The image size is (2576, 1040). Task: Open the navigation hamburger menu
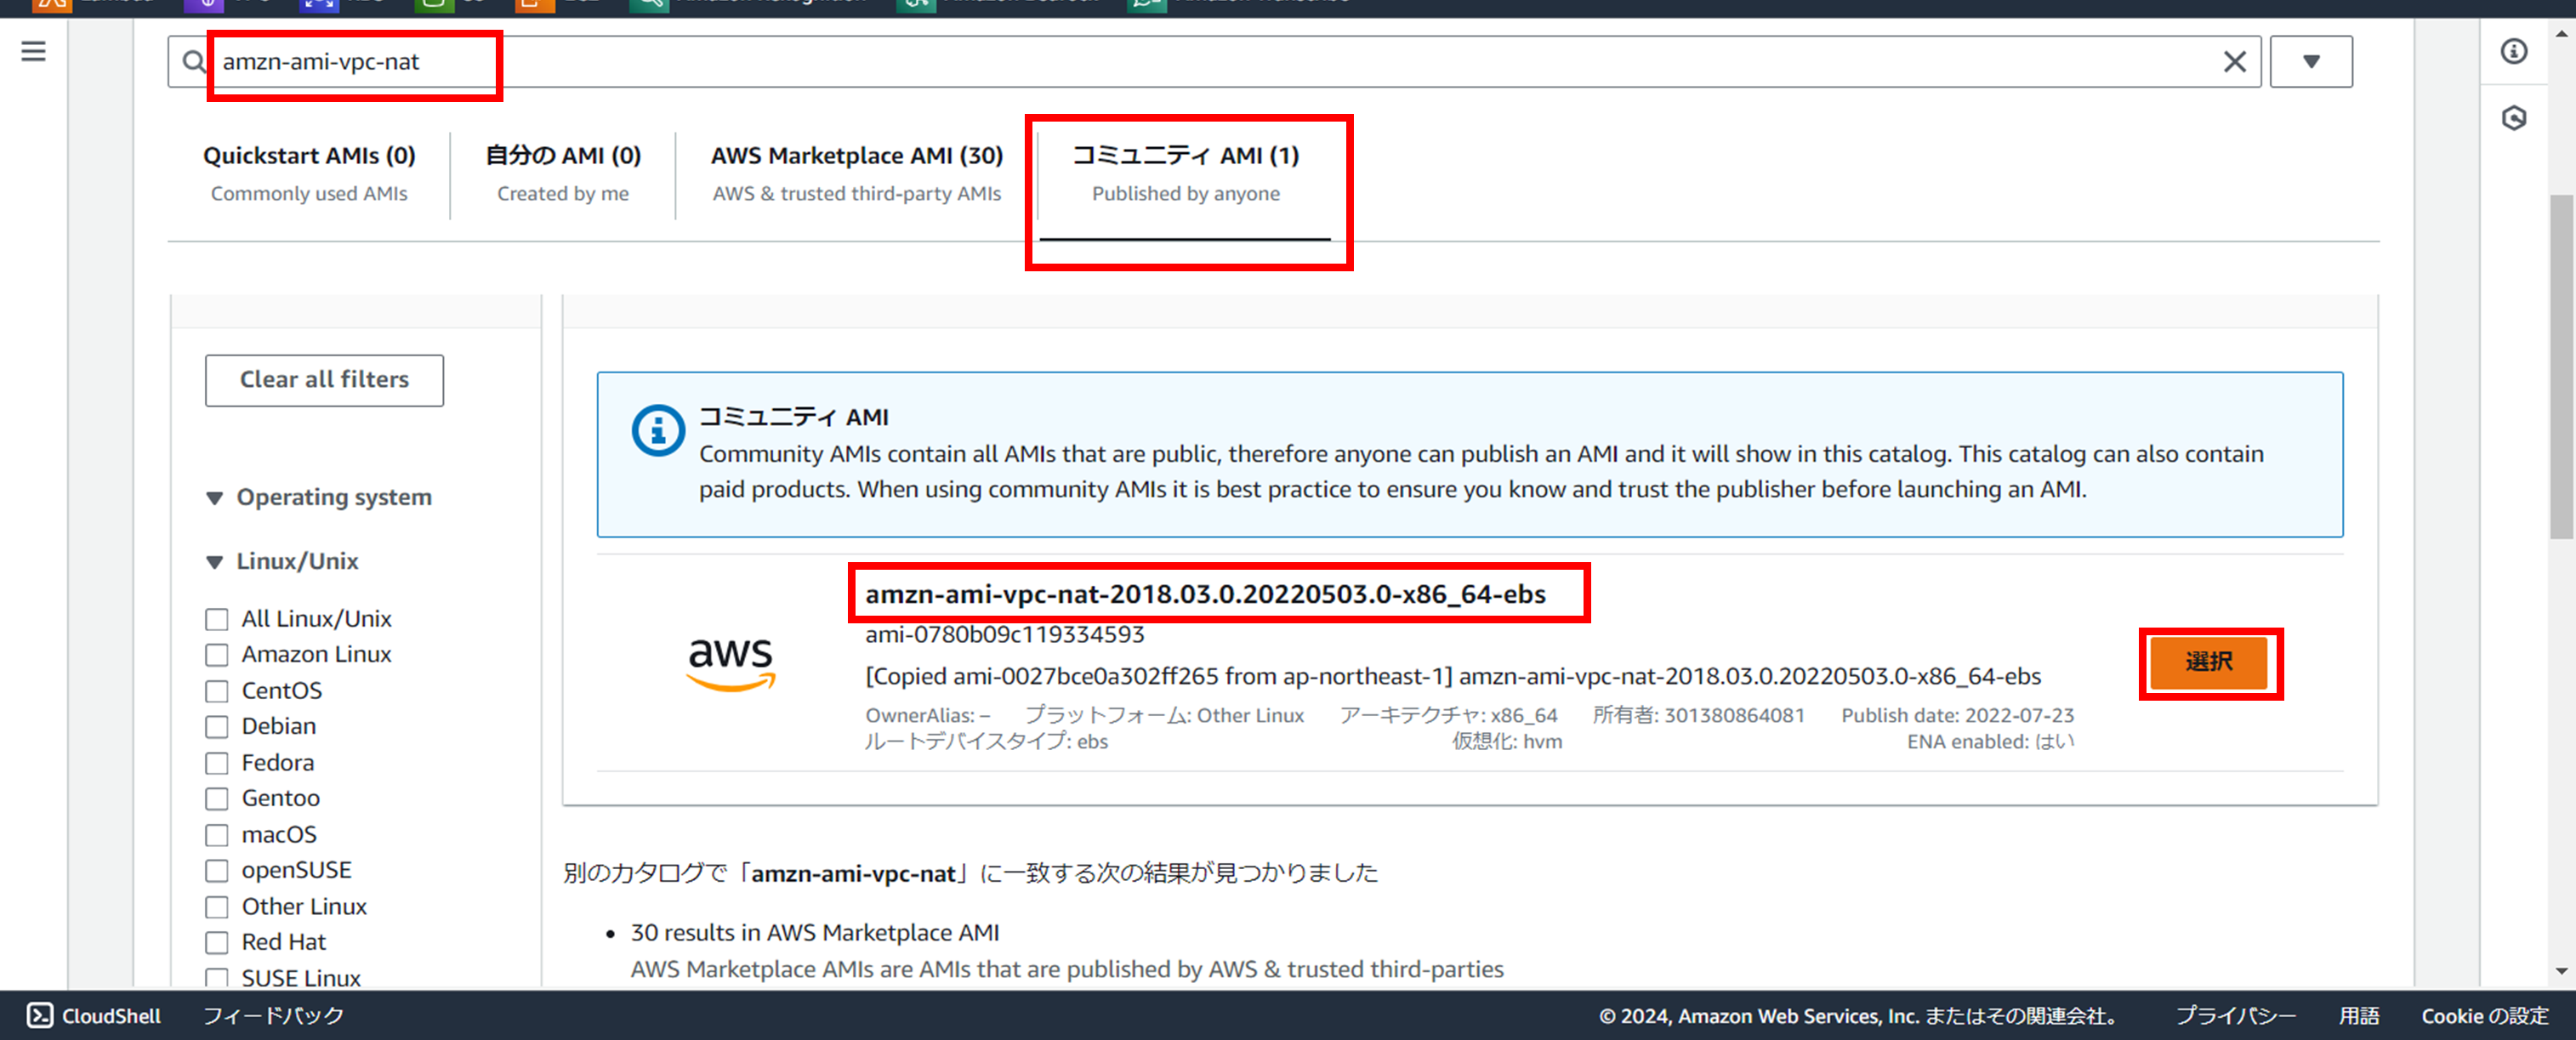click(34, 50)
